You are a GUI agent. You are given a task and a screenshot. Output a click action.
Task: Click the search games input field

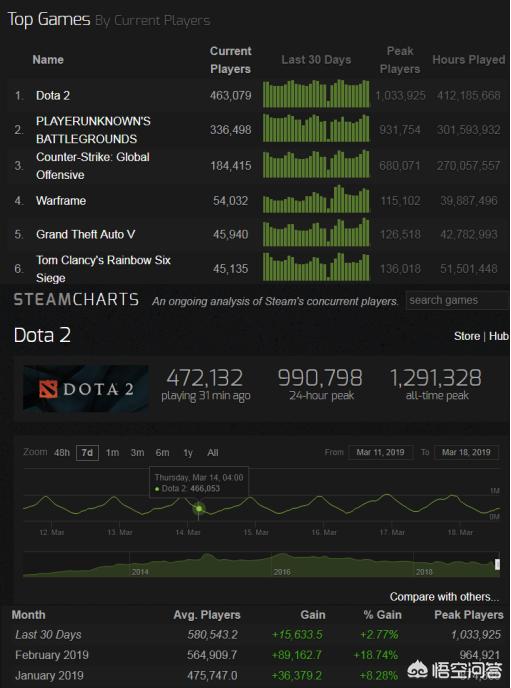coord(457,301)
